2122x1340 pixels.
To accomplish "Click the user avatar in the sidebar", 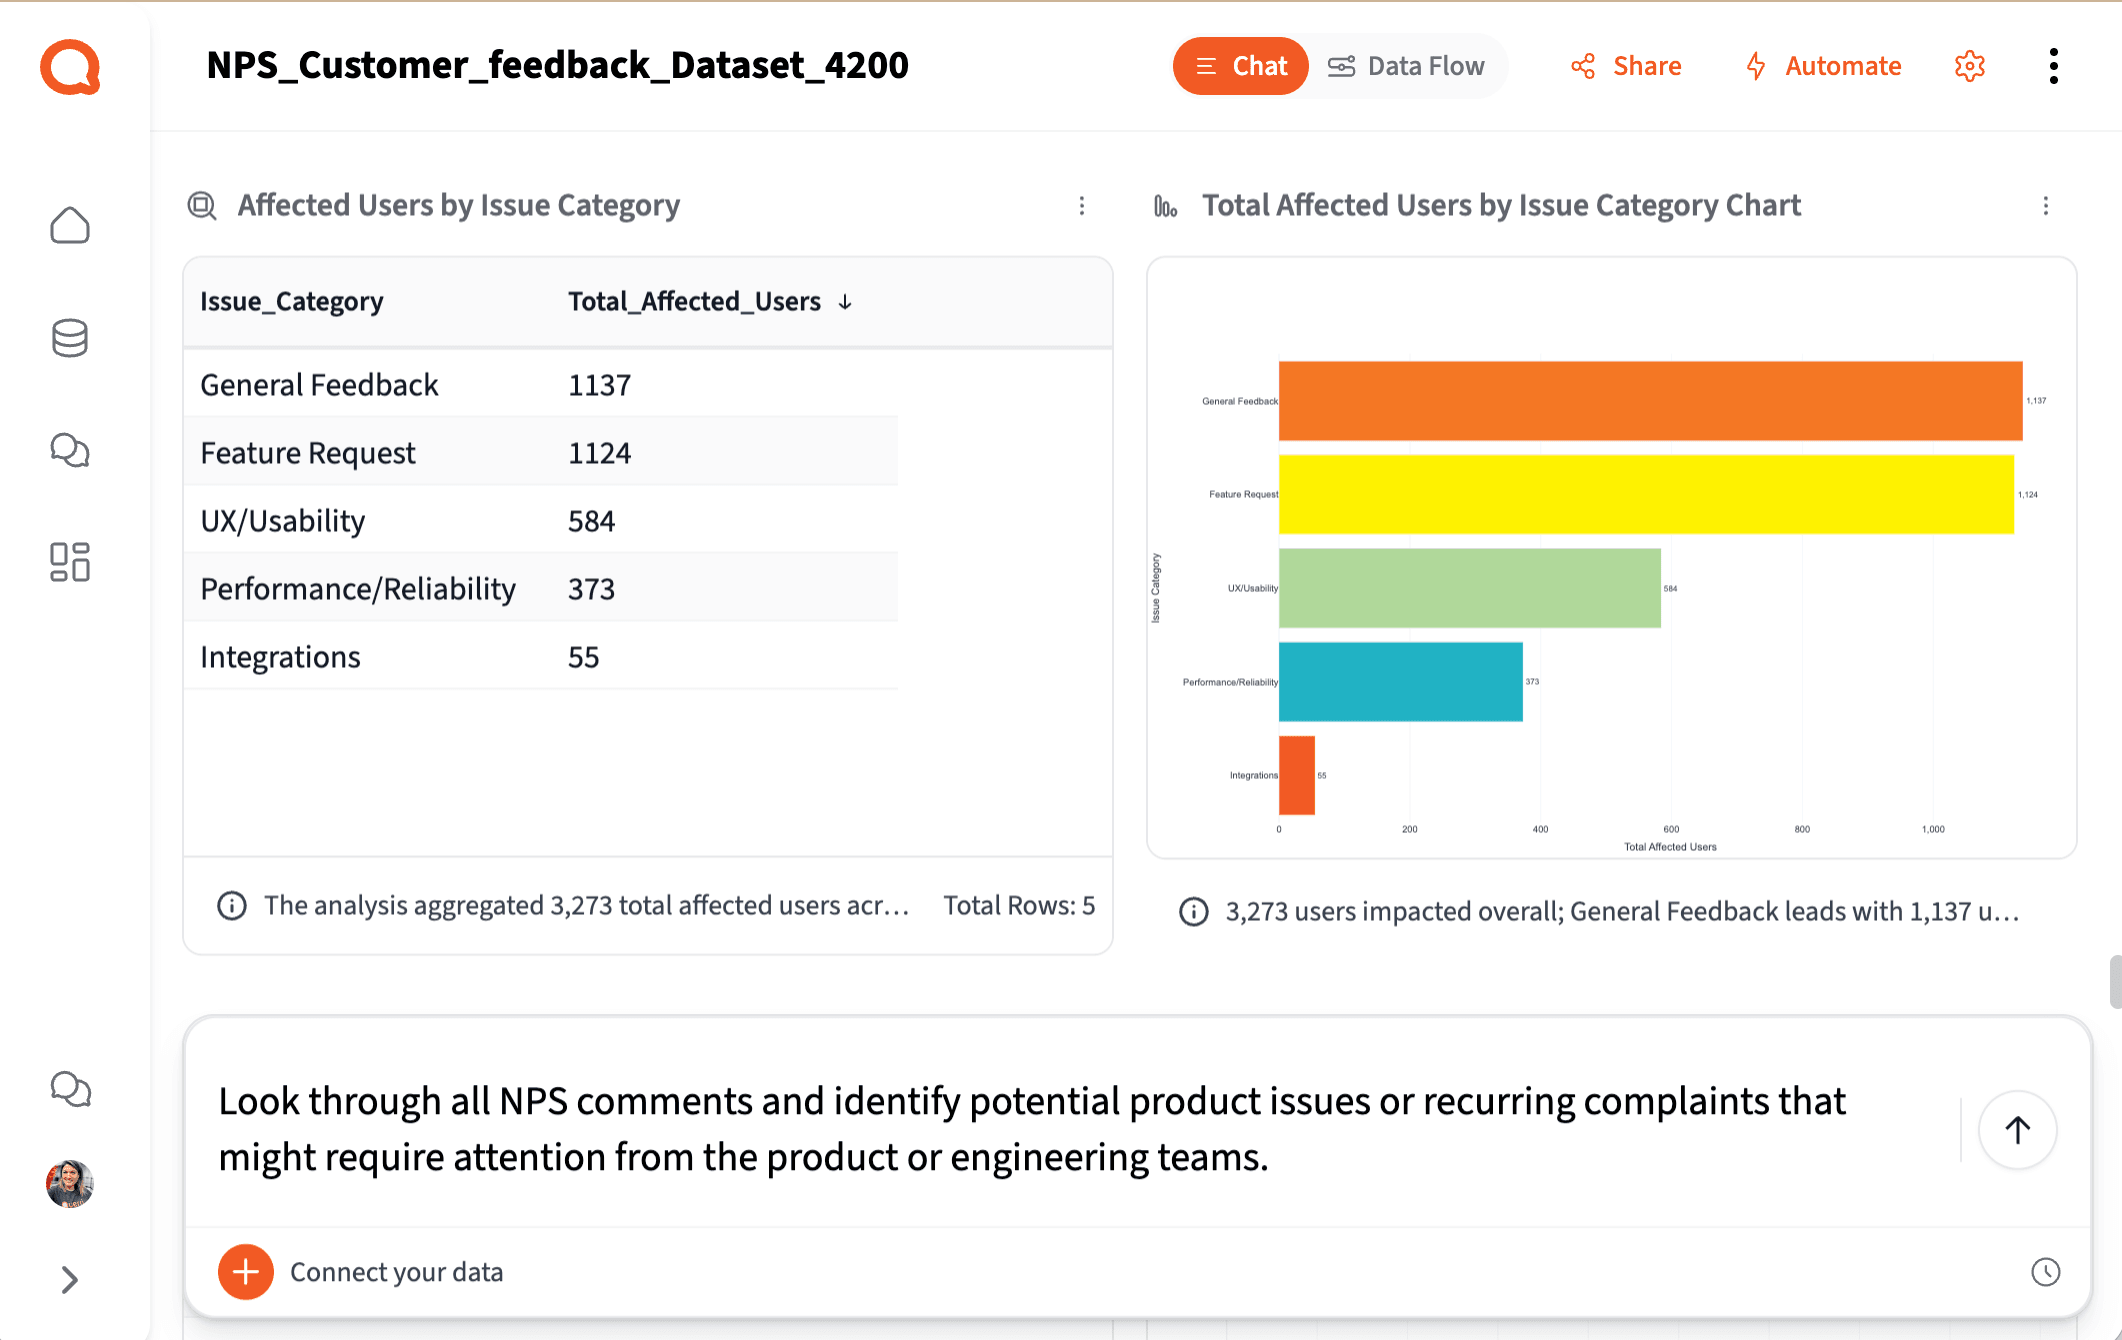I will coord(70,1185).
